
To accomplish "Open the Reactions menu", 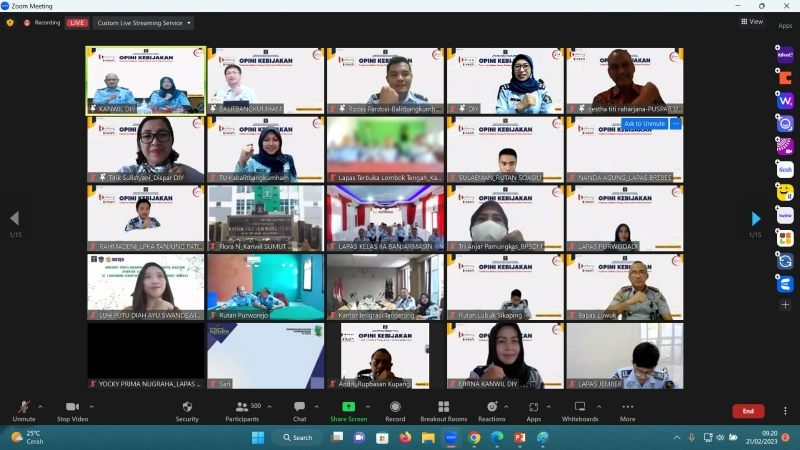I will pos(491,410).
